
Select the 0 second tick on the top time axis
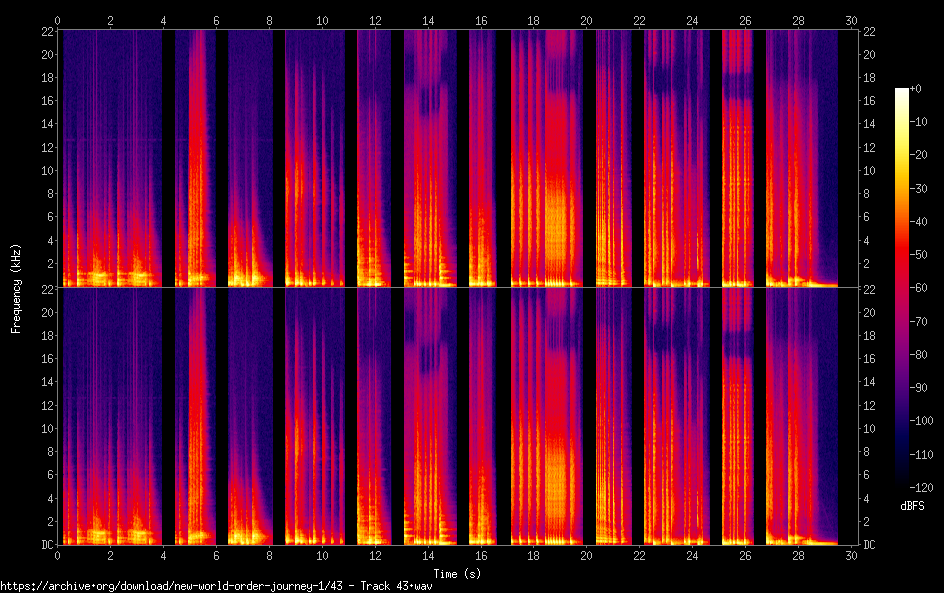pos(58,20)
